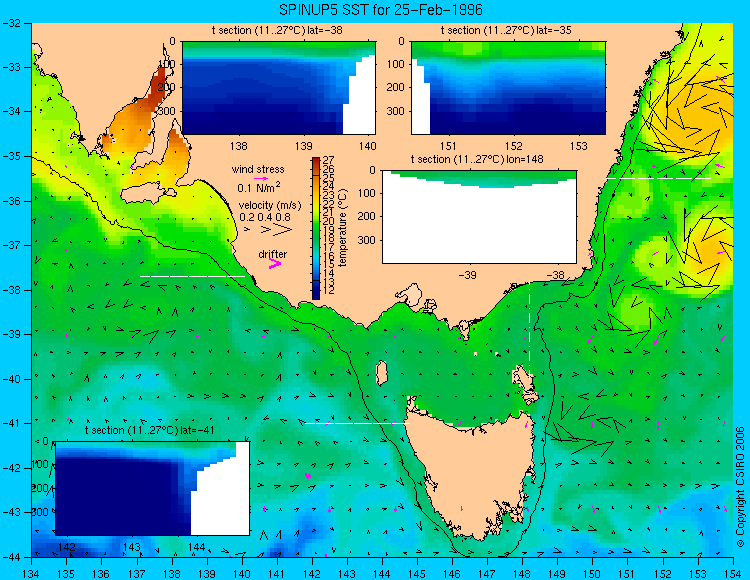
Task: Click the '-44' tick on left latitude axis
Action: point(10,557)
